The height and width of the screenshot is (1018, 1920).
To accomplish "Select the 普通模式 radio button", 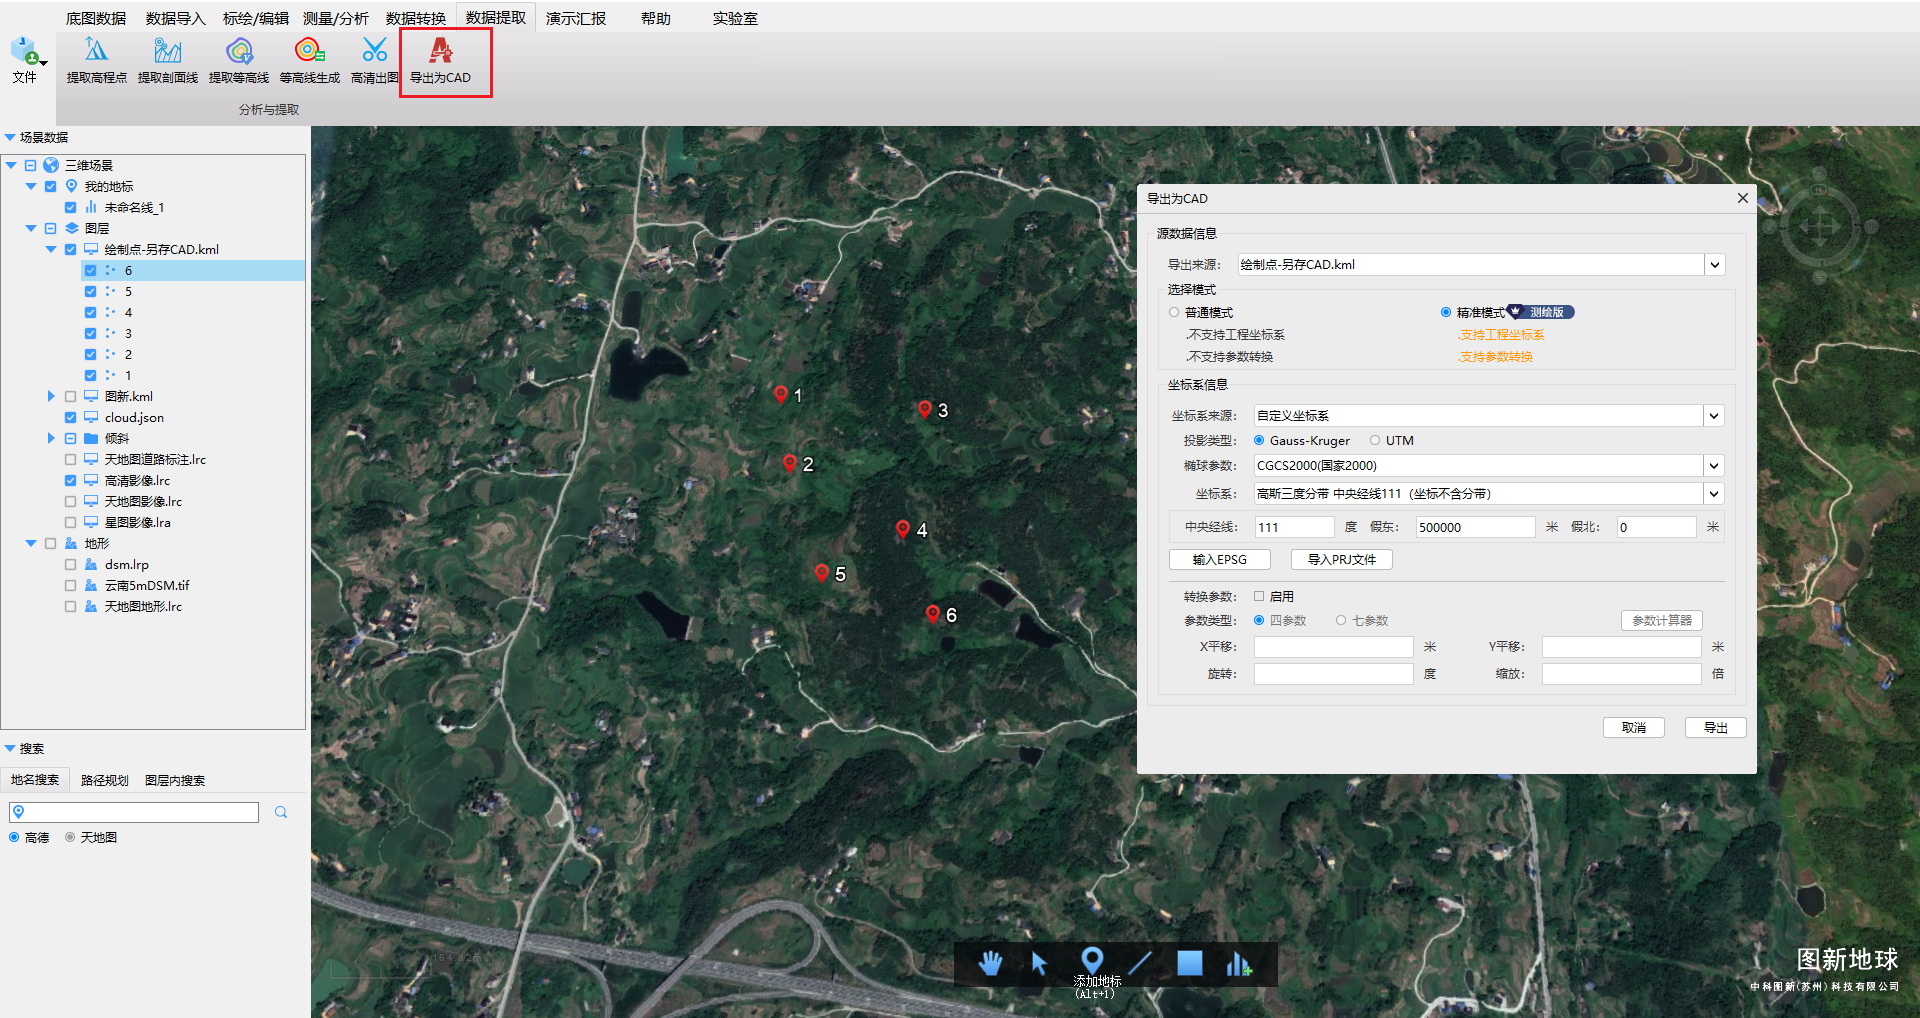I will coord(1174,313).
